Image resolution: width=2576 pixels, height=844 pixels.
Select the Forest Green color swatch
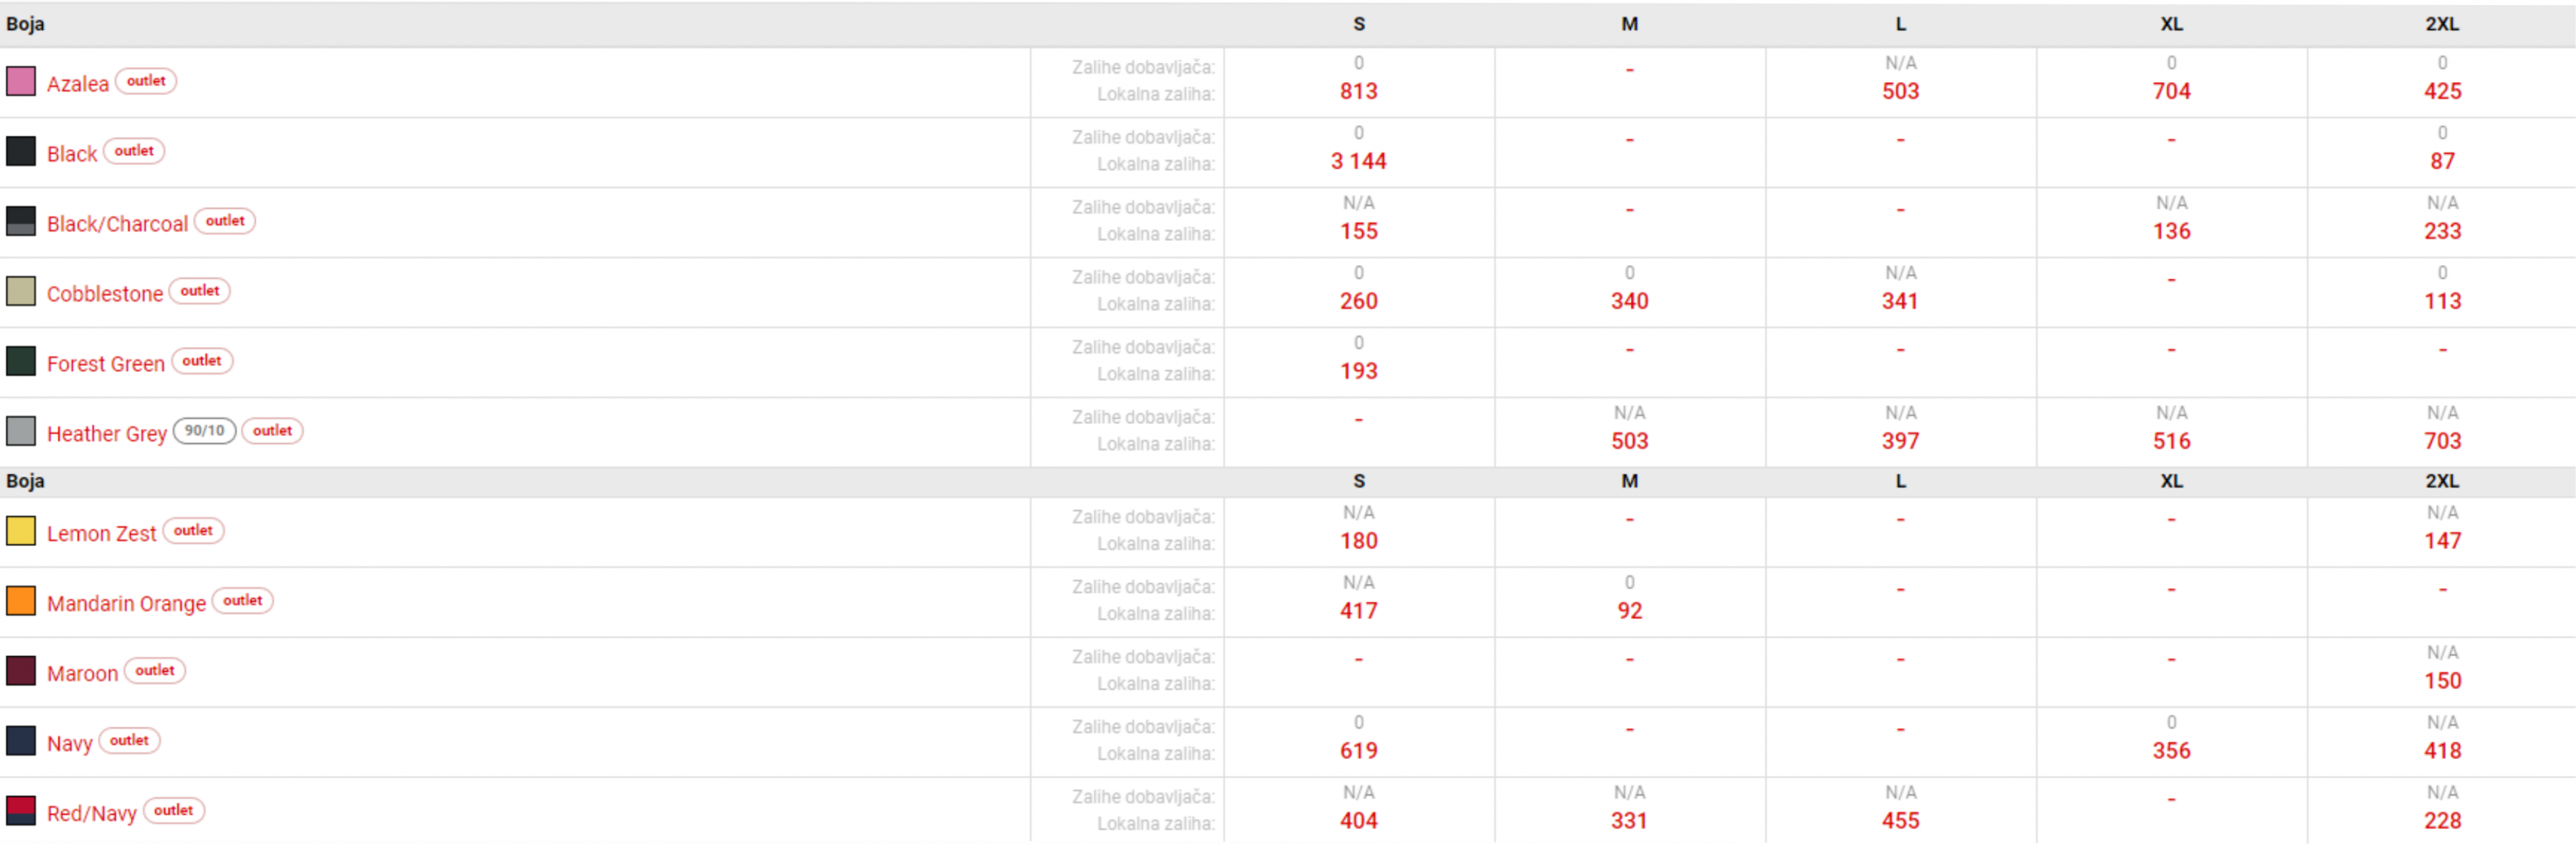[21, 361]
